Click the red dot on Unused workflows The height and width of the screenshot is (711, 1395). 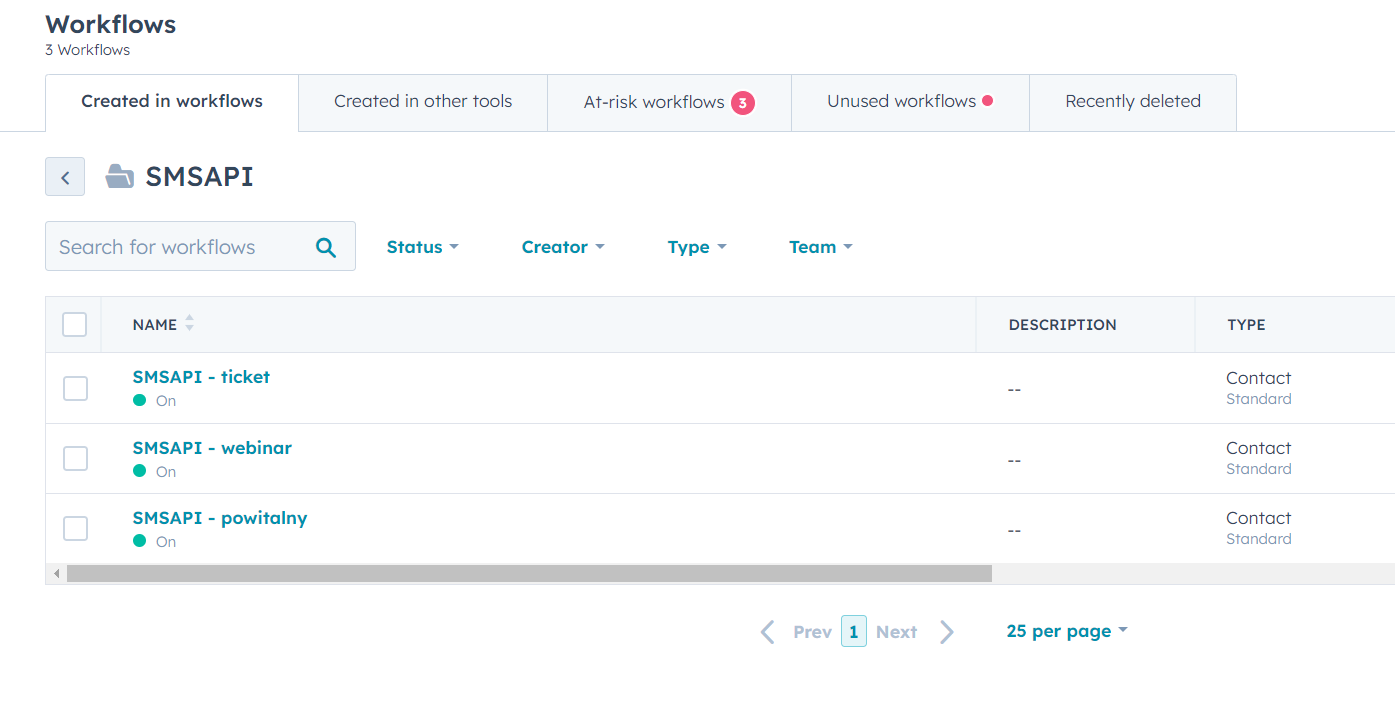[988, 101]
